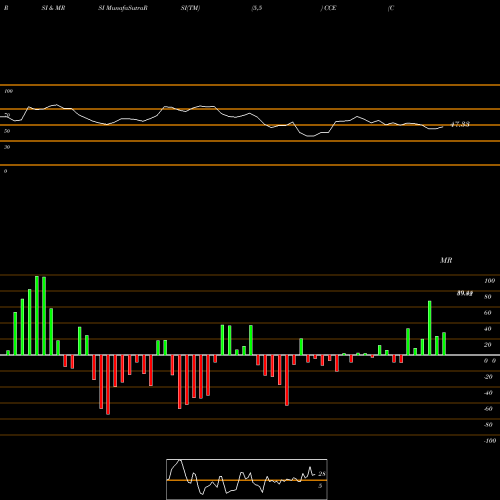The height and width of the screenshot is (500, 500).
Task: Click the -40 label on MR axis
Action: (488, 393)
